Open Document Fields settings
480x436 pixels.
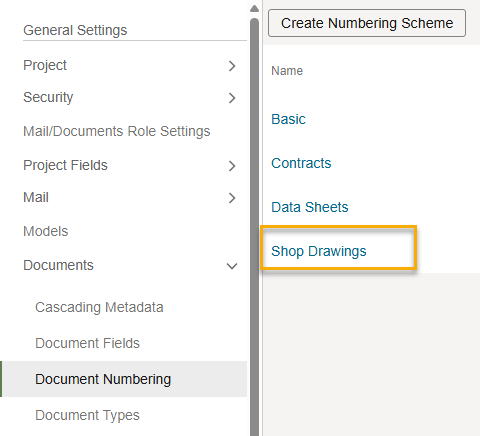87,343
